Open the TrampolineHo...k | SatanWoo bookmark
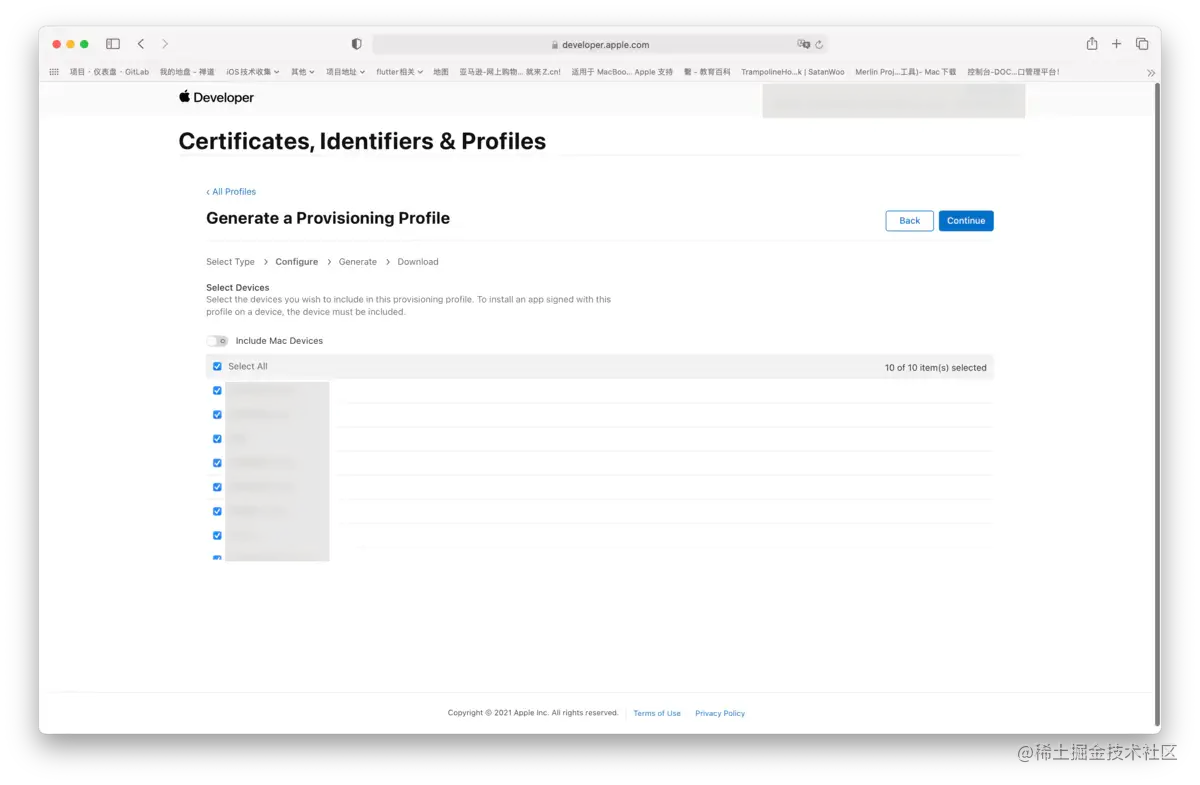The width and height of the screenshot is (1200, 785). click(x=792, y=72)
